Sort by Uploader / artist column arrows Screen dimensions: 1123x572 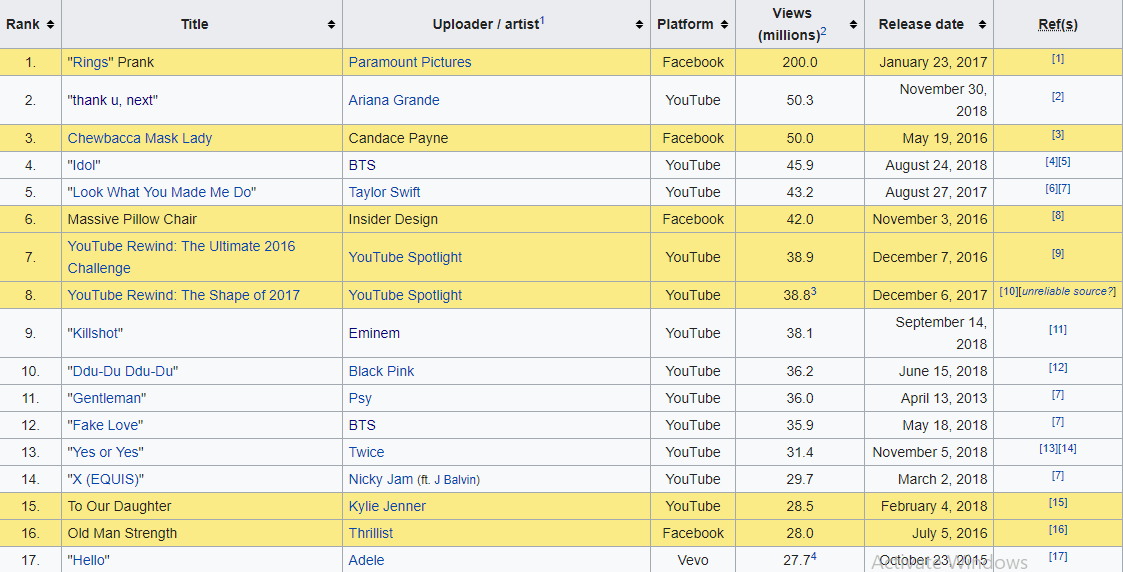point(639,24)
